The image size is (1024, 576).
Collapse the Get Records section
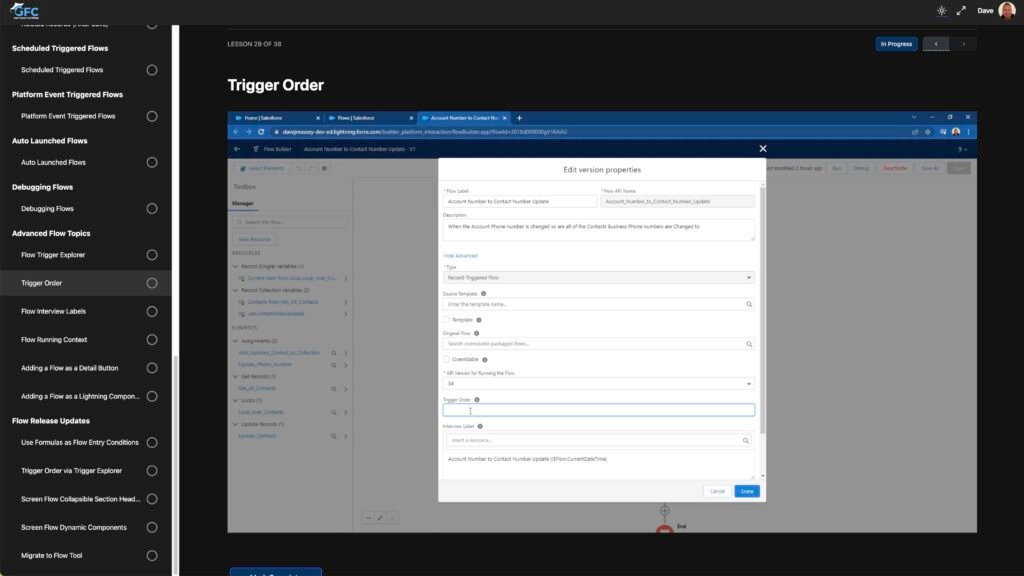click(x=236, y=377)
